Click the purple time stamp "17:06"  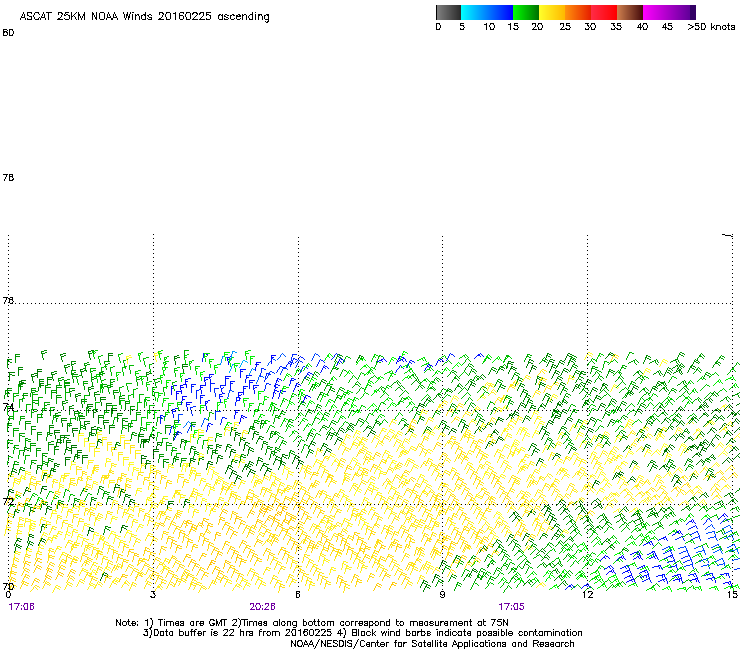coord(21,607)
